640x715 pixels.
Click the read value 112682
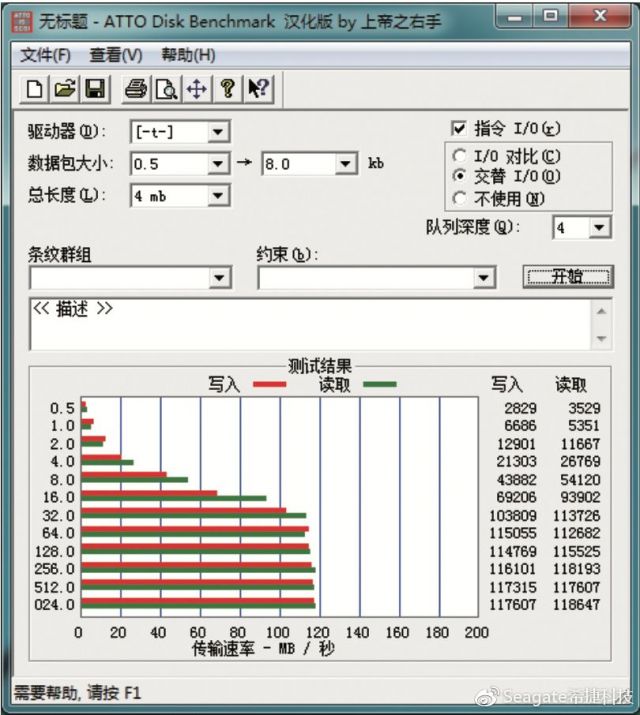coord(577,533)
